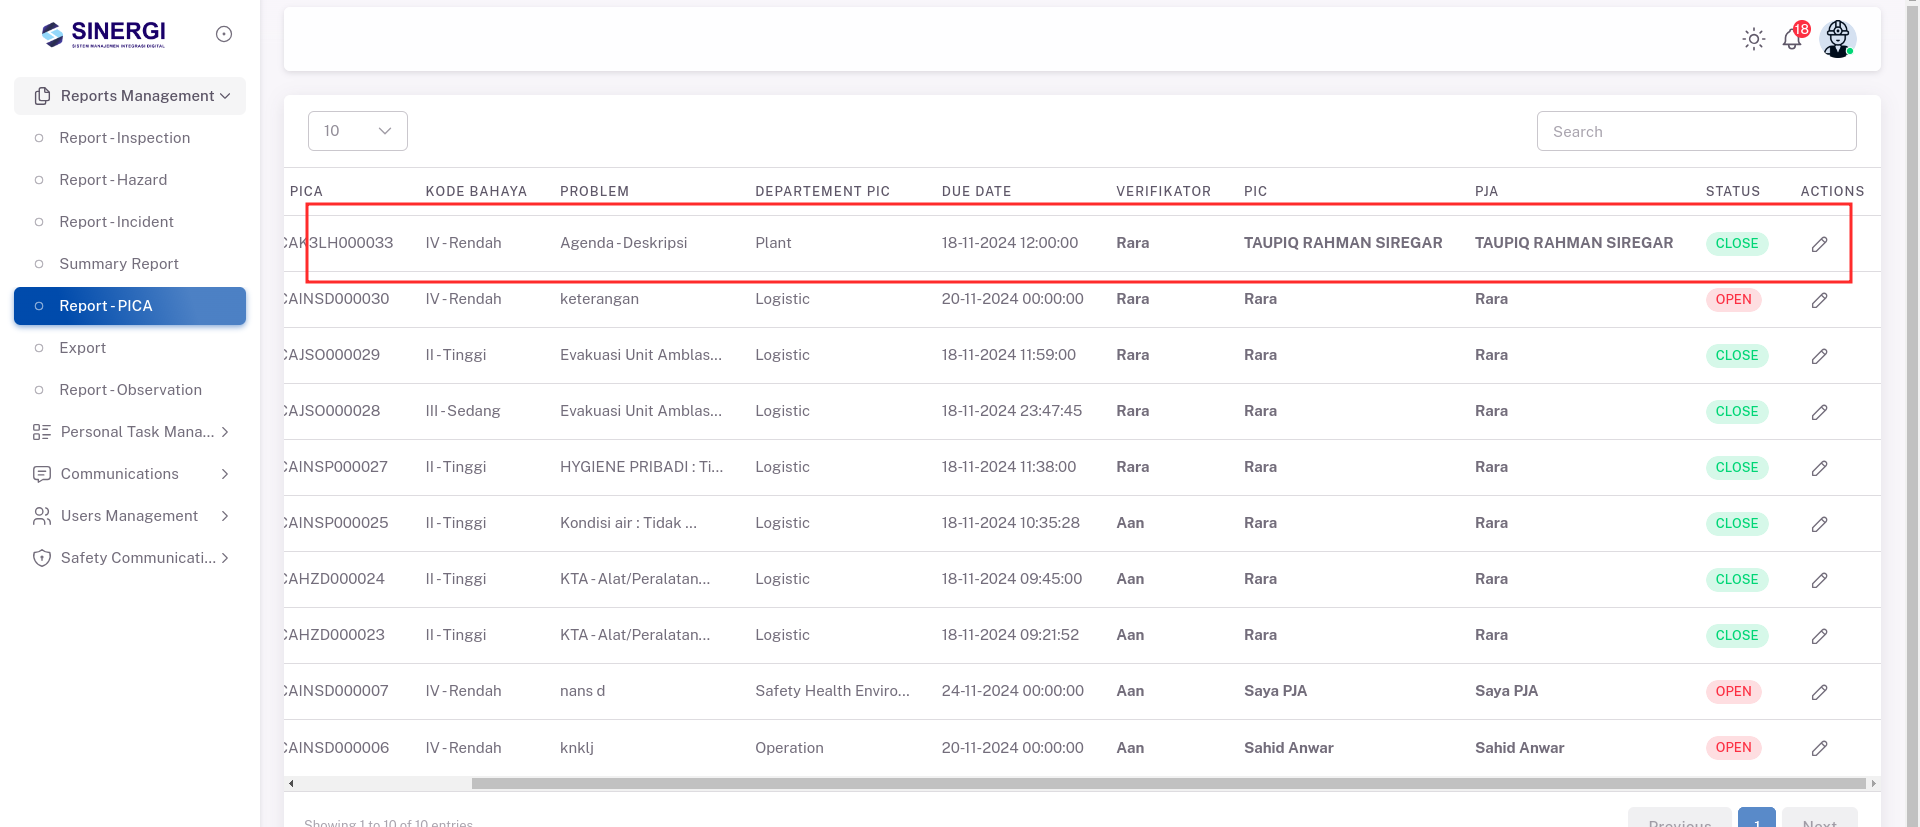Image resolution: width=1920 pixels, height=827 pixels.
Task: Click the CLOSE badge in CAJSO000029 row
Action: (1736, 355)
